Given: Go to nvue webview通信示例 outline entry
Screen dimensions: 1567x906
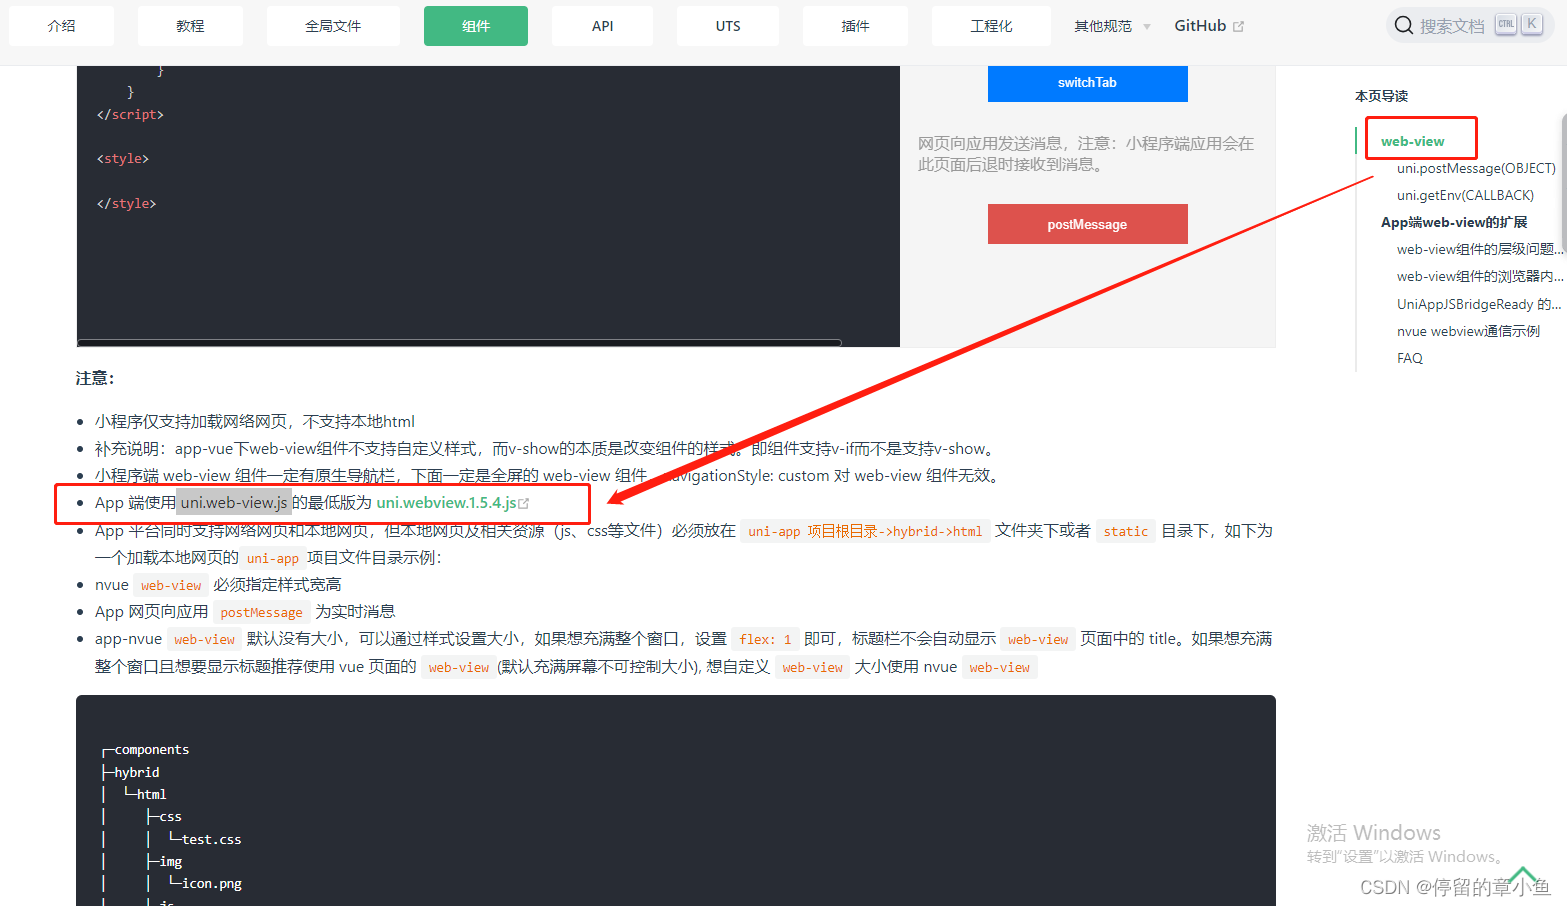Looking at the screenshot, I should 1468,331.
